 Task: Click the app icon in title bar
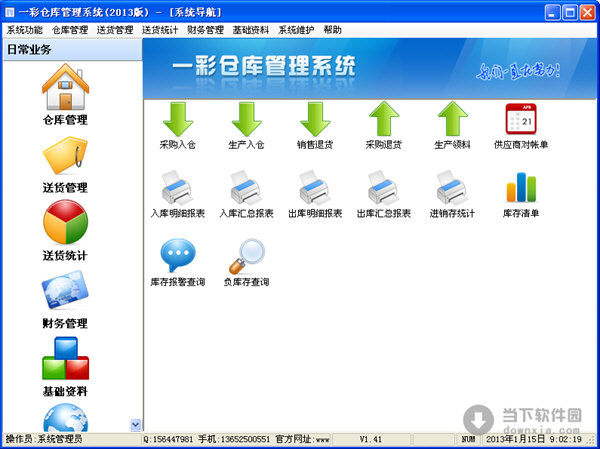point(10,13)
